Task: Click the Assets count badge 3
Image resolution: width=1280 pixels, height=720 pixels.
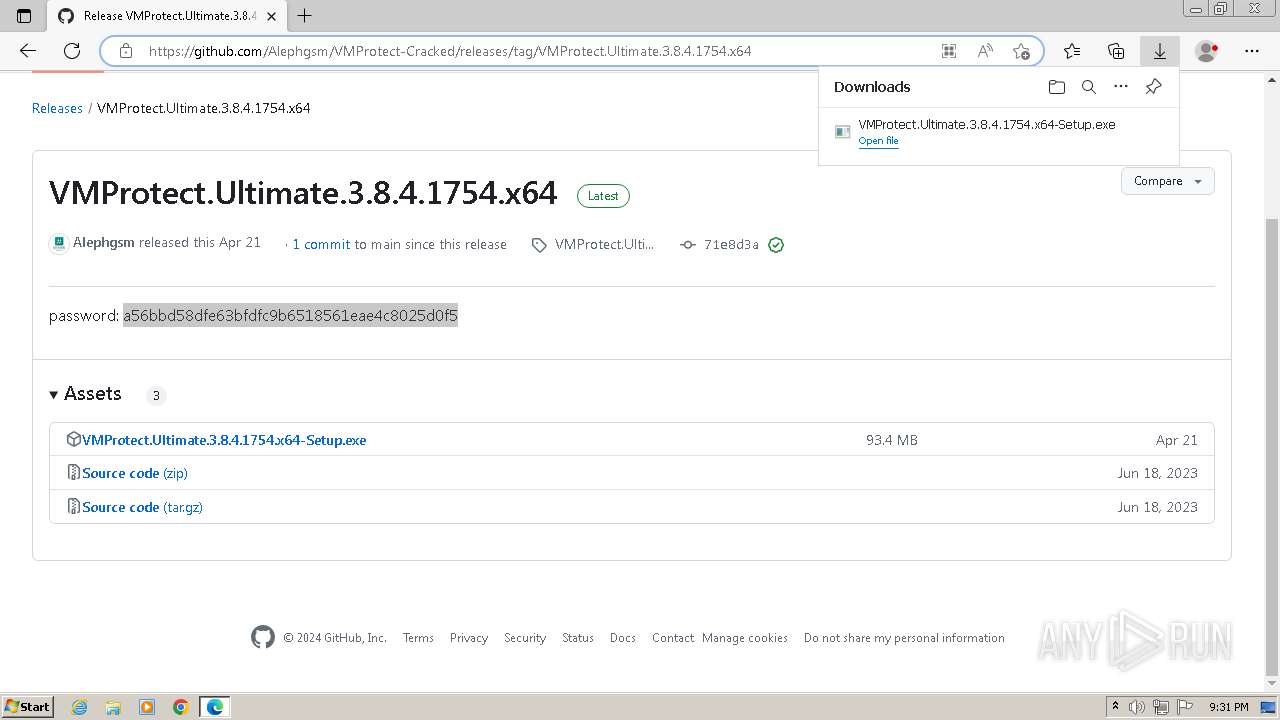Action: coord(156,395)
